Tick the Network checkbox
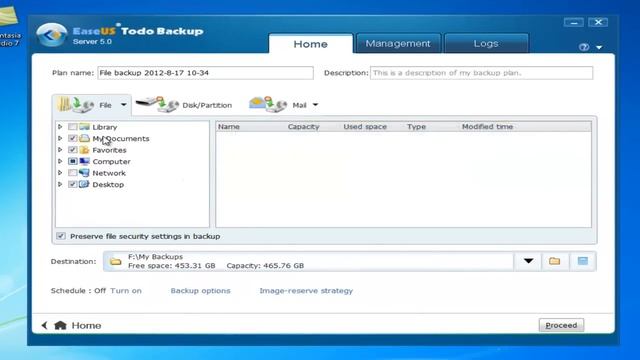The height and width of the screenshot is (360, 640). pos(72,173)
